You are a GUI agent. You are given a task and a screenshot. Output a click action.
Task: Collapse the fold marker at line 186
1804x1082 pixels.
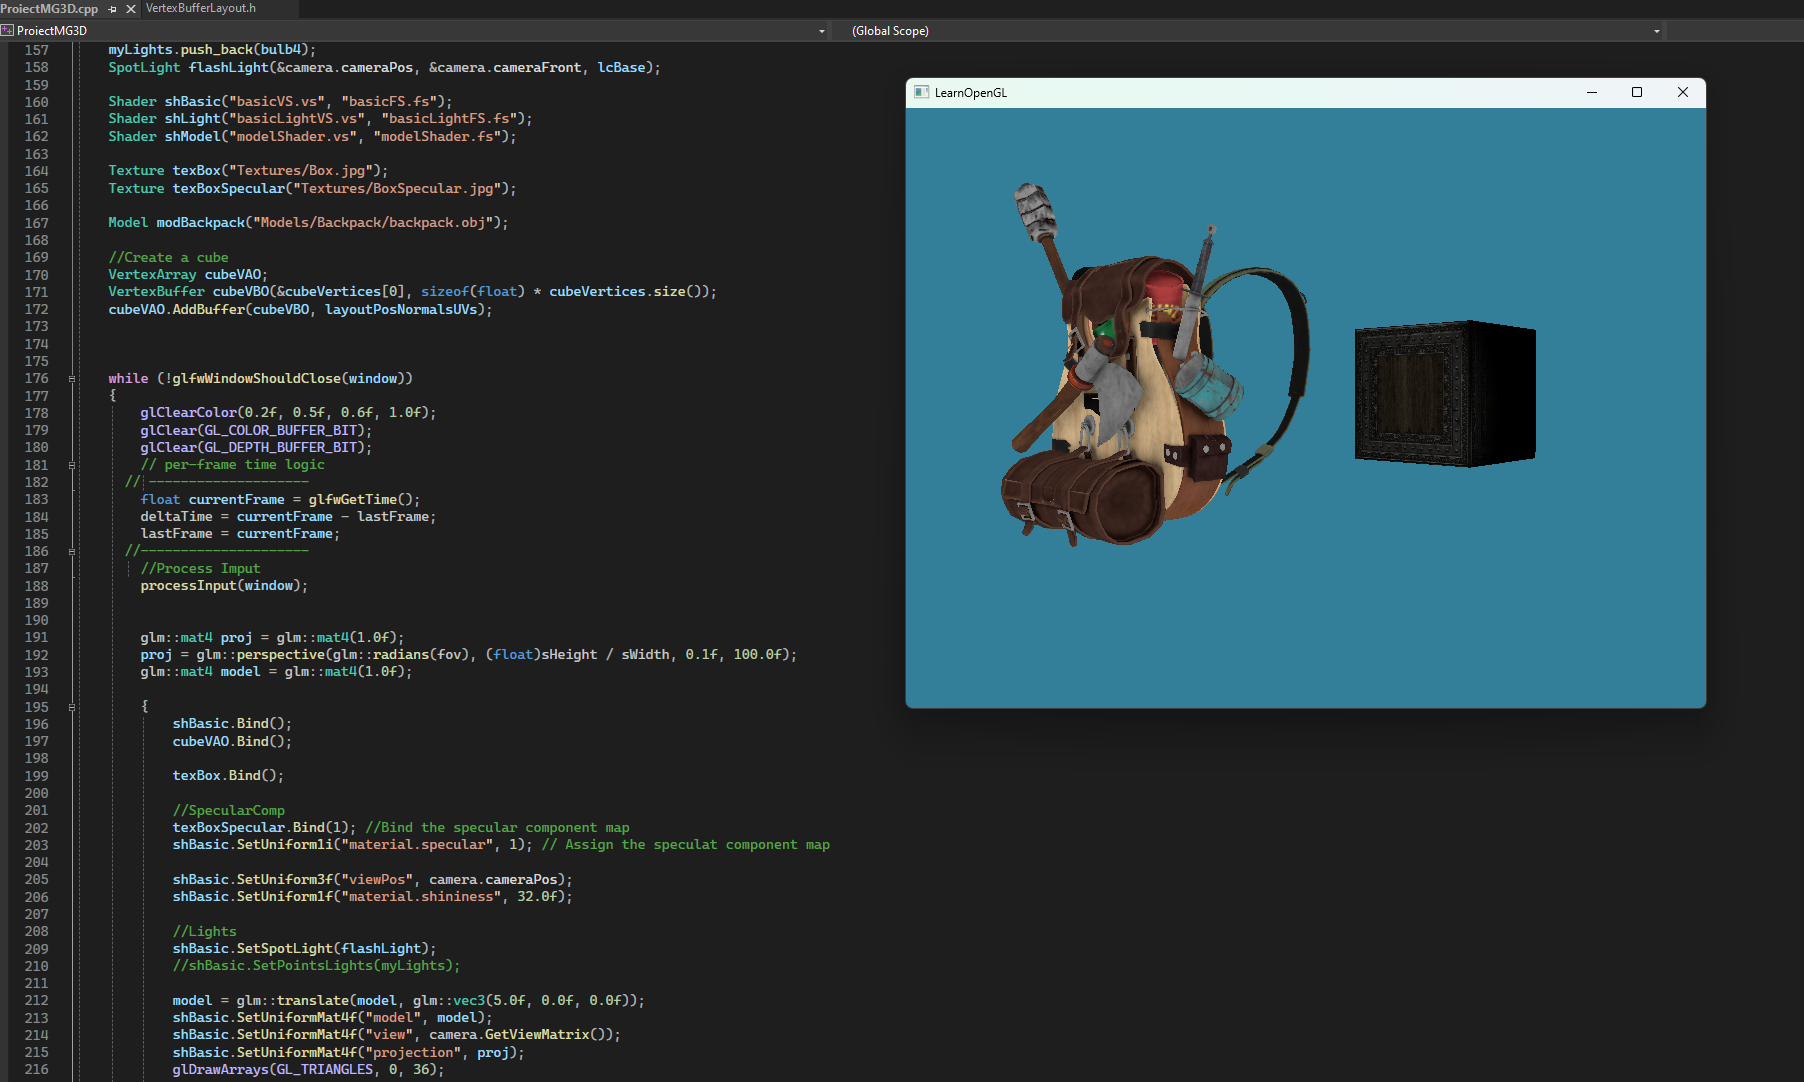(70, 551)
